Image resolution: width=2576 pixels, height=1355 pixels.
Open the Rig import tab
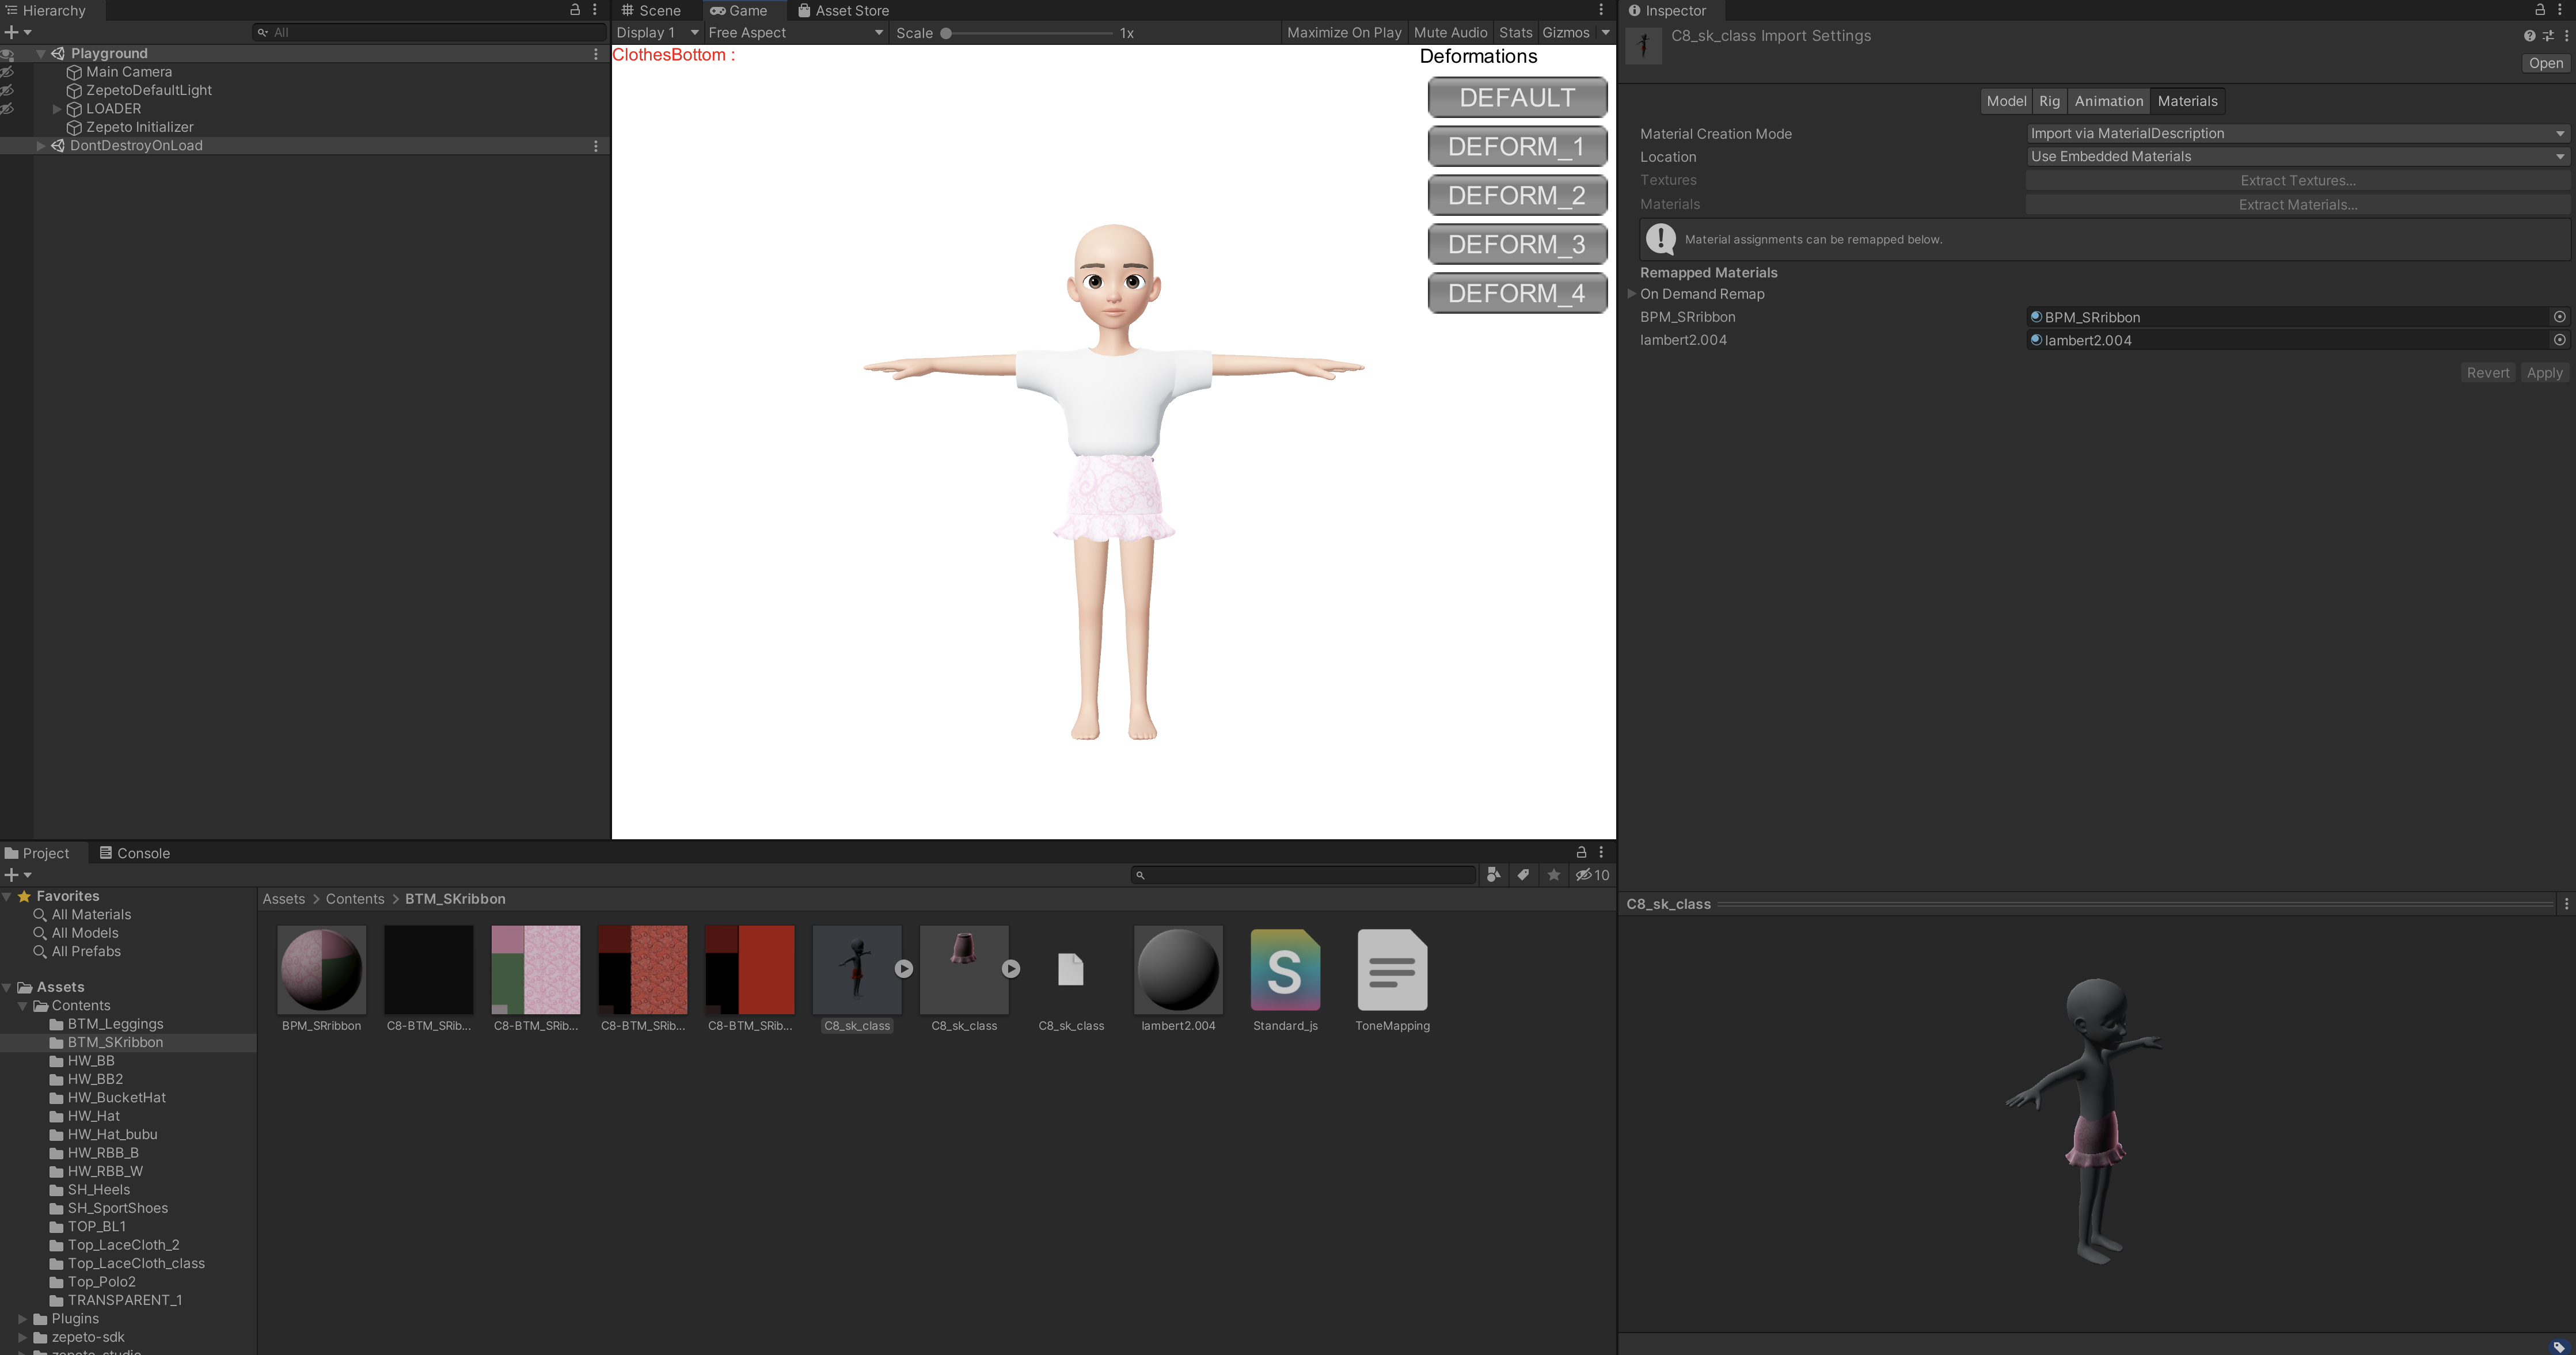coord(2049,101)
